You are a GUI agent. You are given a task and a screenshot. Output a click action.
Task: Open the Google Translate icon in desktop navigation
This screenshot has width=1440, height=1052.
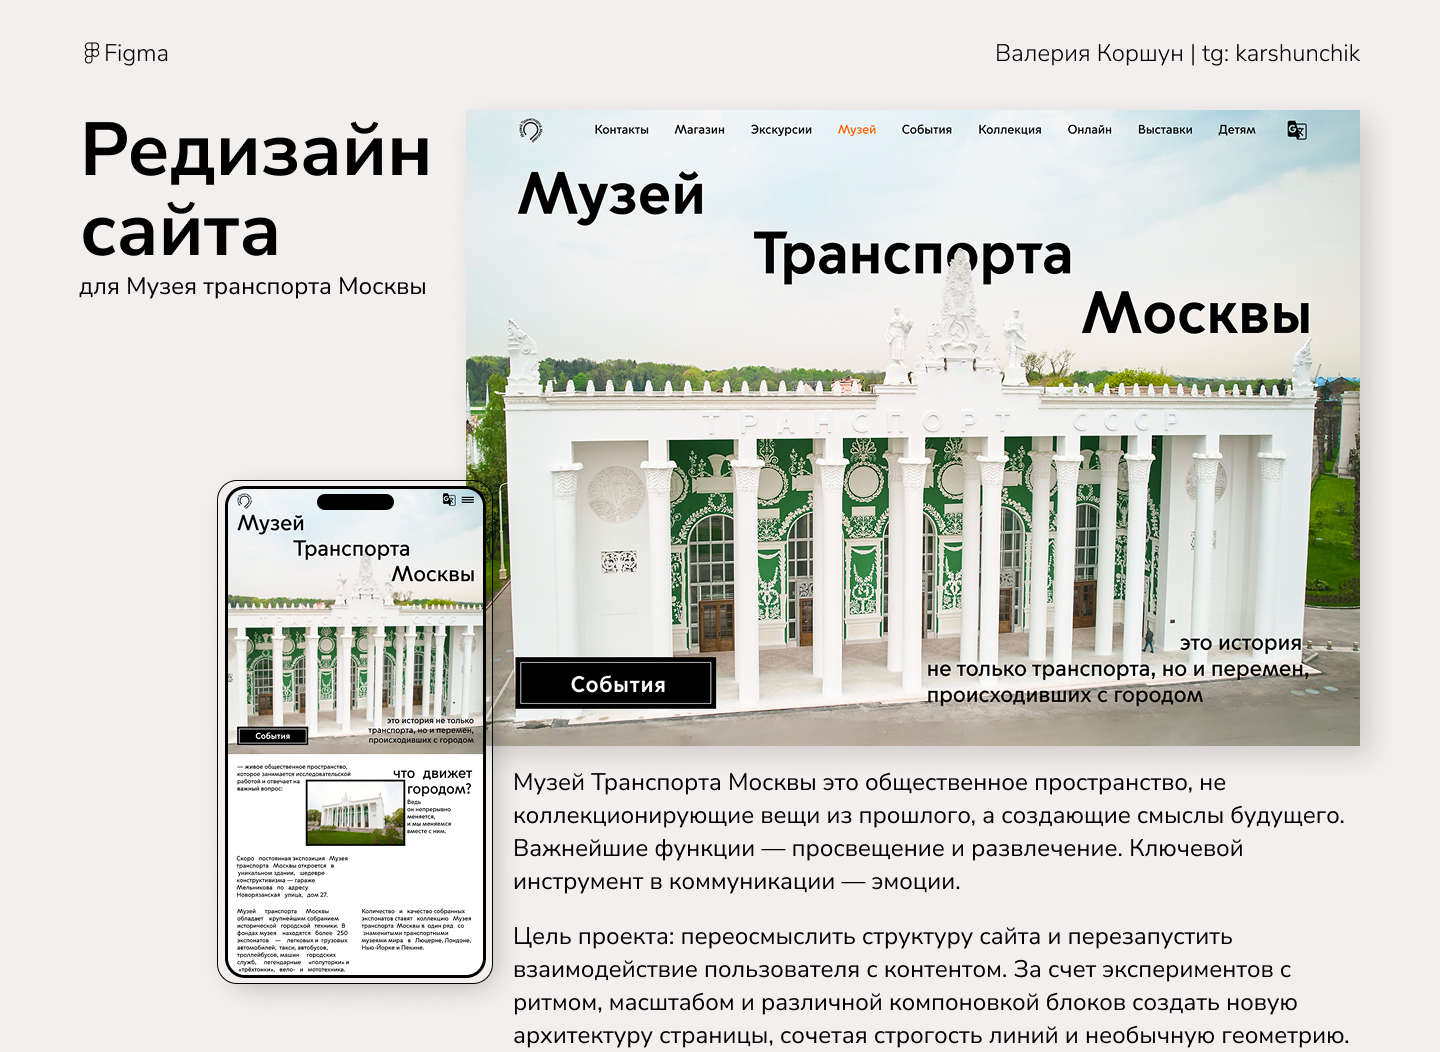1298,129
